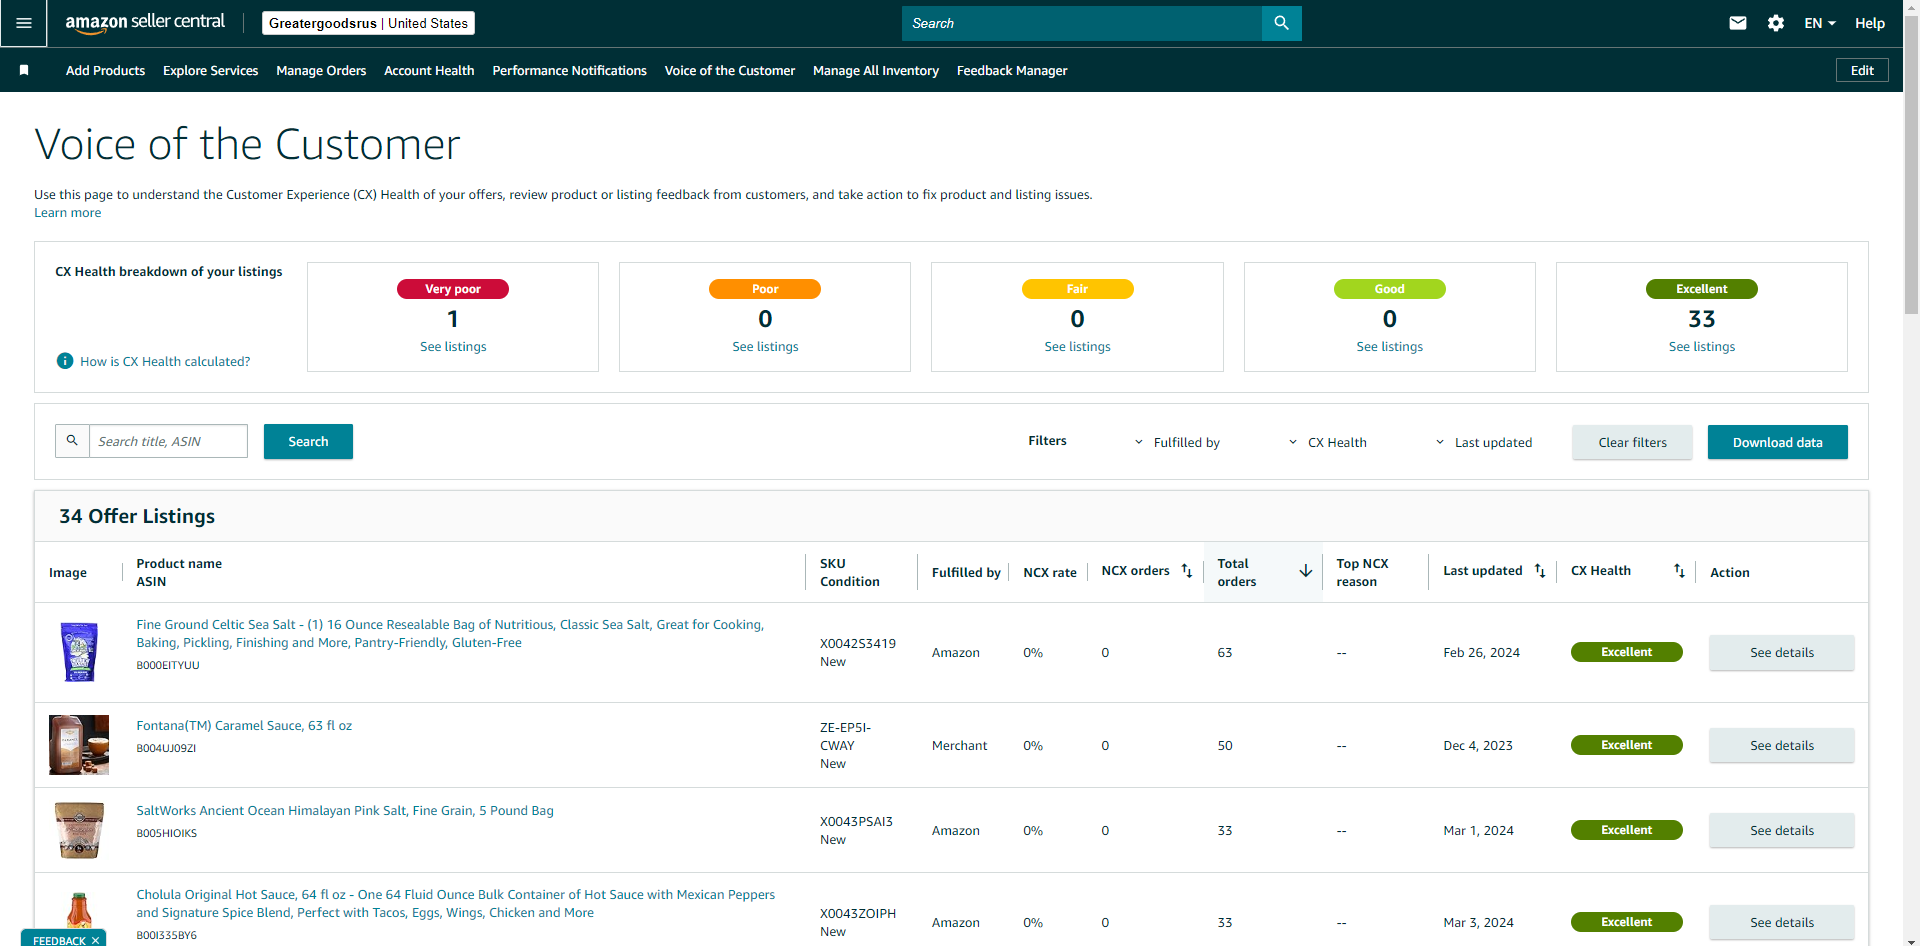See listings under Excellent
The width and height of the screenshot is (1920, 946).
pyautogui.click(x=1702, y=346)
